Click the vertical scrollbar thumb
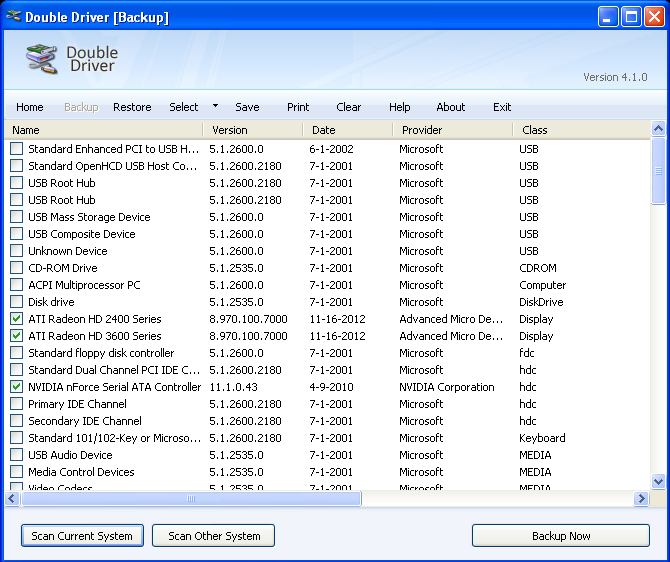This screenshot has height=562, width=670. (x=658, y=171)
